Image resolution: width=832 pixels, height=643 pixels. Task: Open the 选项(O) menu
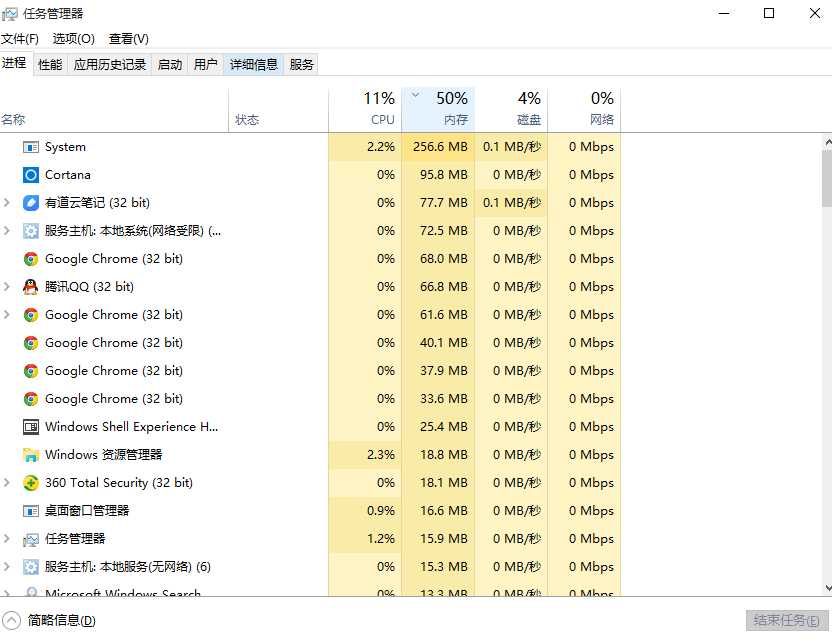click(73, 39)
